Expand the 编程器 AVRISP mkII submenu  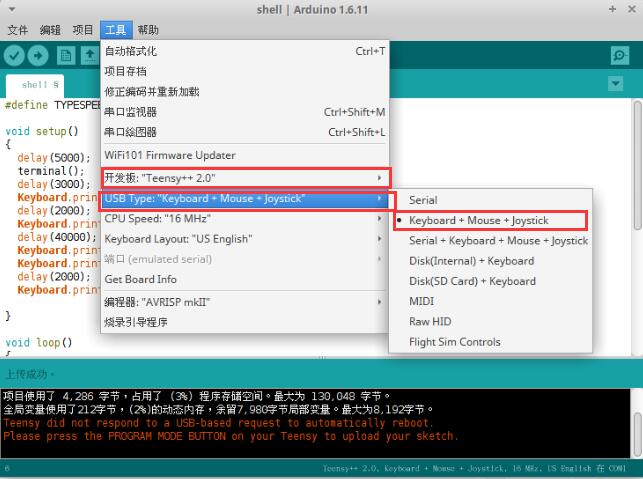pyautogui.click(x=245, y=302)
